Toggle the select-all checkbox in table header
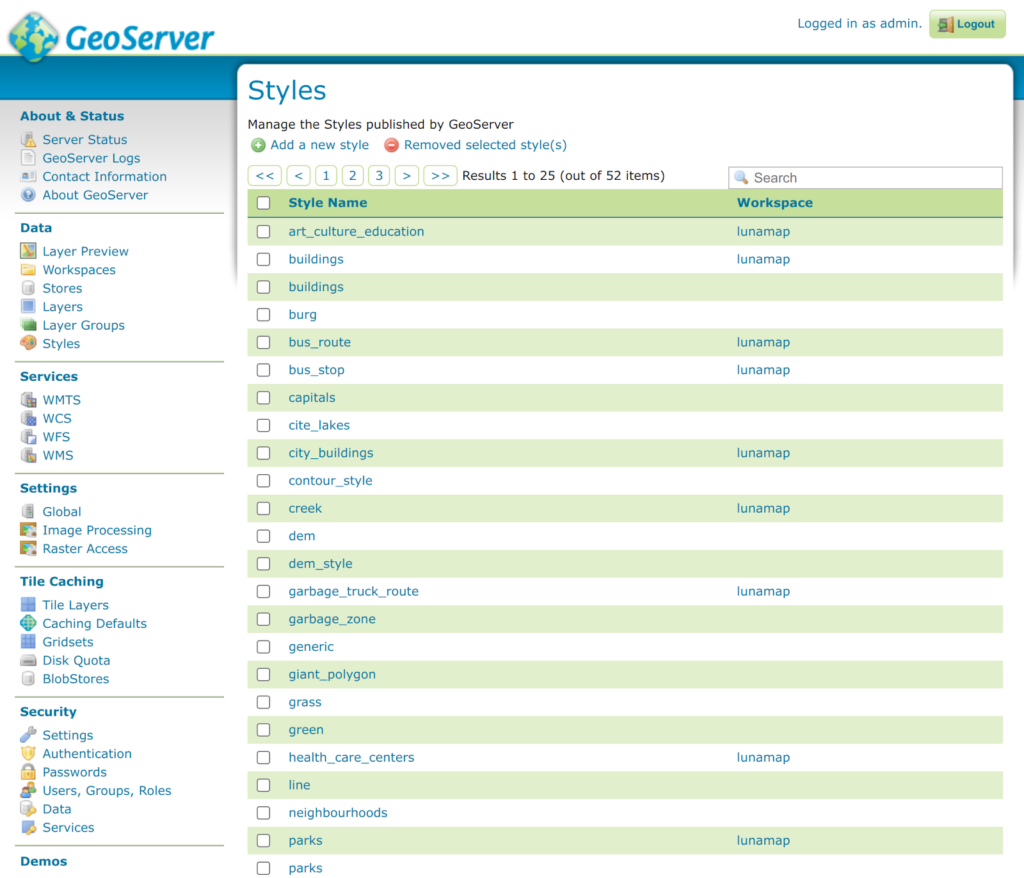This screenshot has height=878, width=1024. (x=264, y=203)
